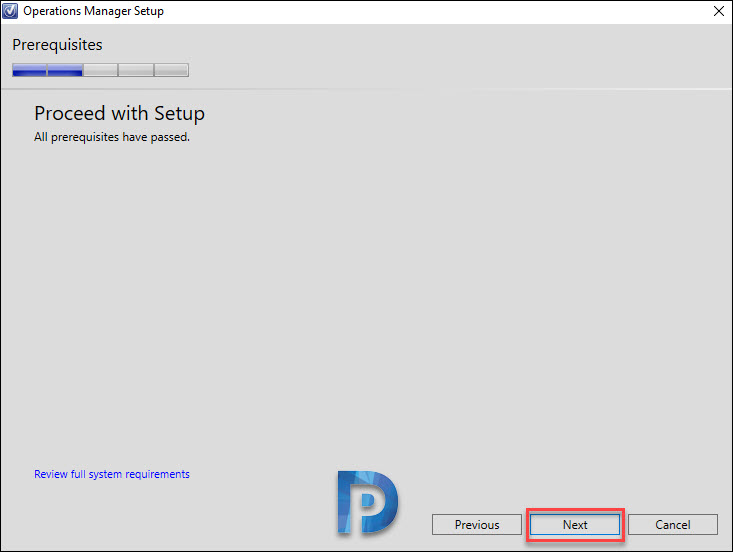Go back with the Previous button
733x552 pixels.
coord(477,524)
